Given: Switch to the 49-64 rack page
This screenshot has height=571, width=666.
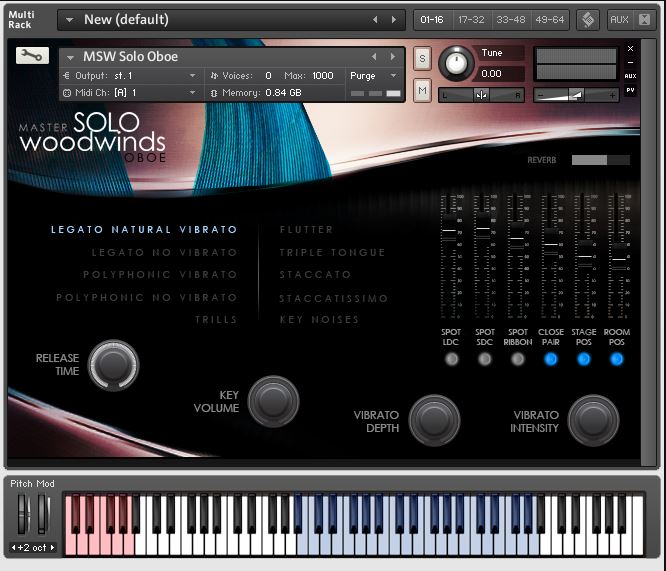Looking at the screenshot, I should (x=550, y=20).
